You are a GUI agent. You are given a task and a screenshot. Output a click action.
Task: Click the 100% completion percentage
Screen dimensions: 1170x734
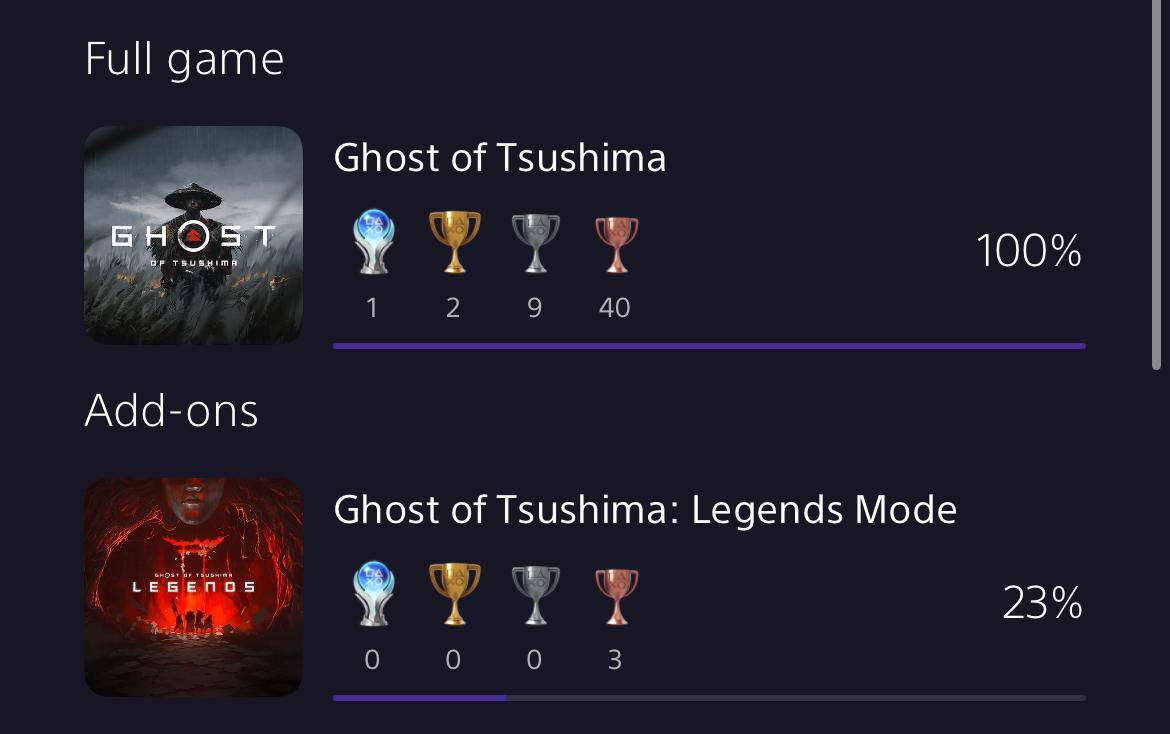pos(1028,250)
